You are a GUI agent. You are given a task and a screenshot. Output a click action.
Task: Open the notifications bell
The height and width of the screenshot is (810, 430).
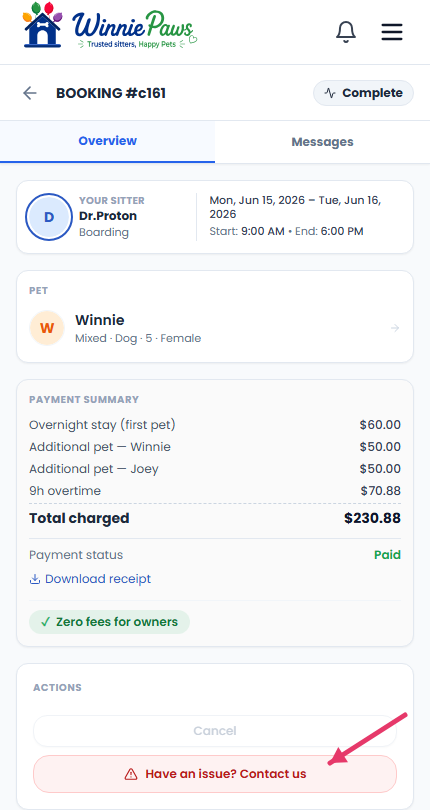point(346,32)
